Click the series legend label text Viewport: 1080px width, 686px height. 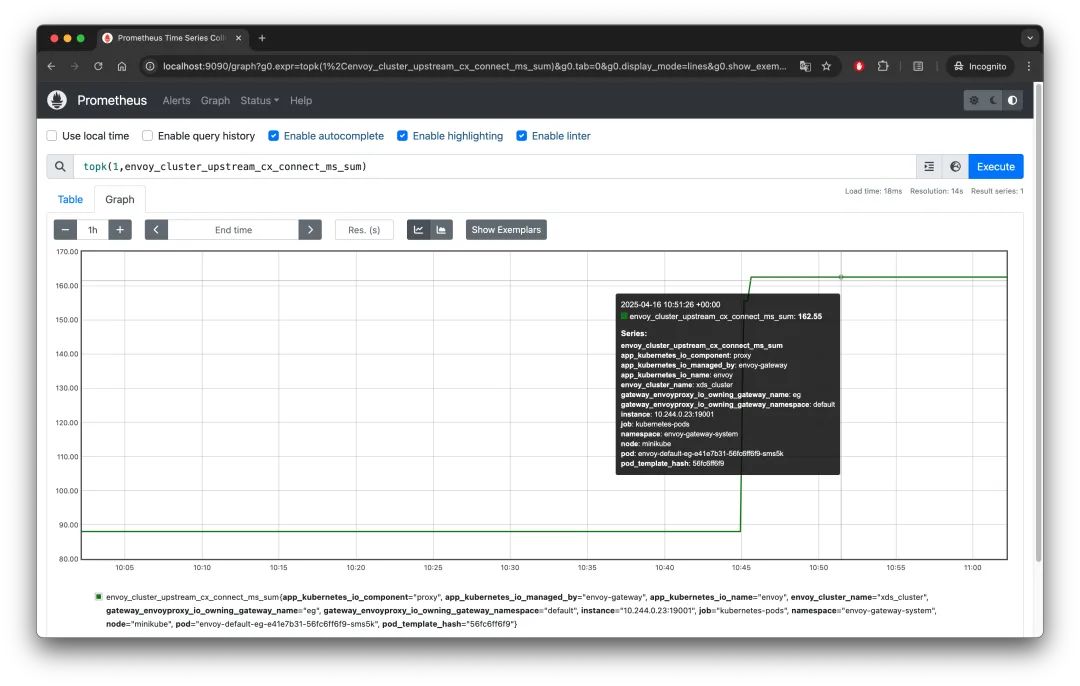coord(521,610)
